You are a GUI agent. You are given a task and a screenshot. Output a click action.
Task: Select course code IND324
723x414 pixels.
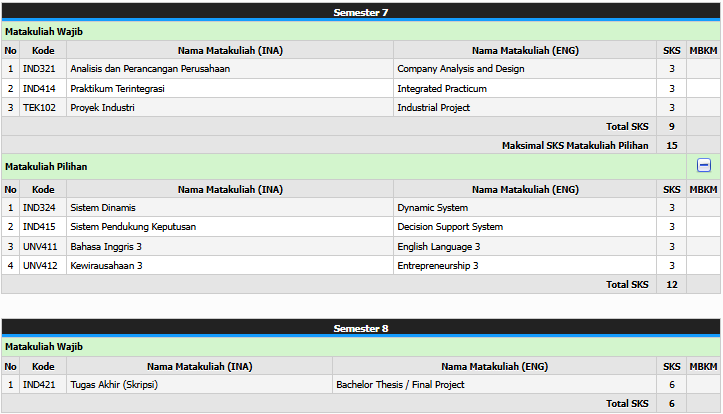pyautogui.click(x=37, y=208)
